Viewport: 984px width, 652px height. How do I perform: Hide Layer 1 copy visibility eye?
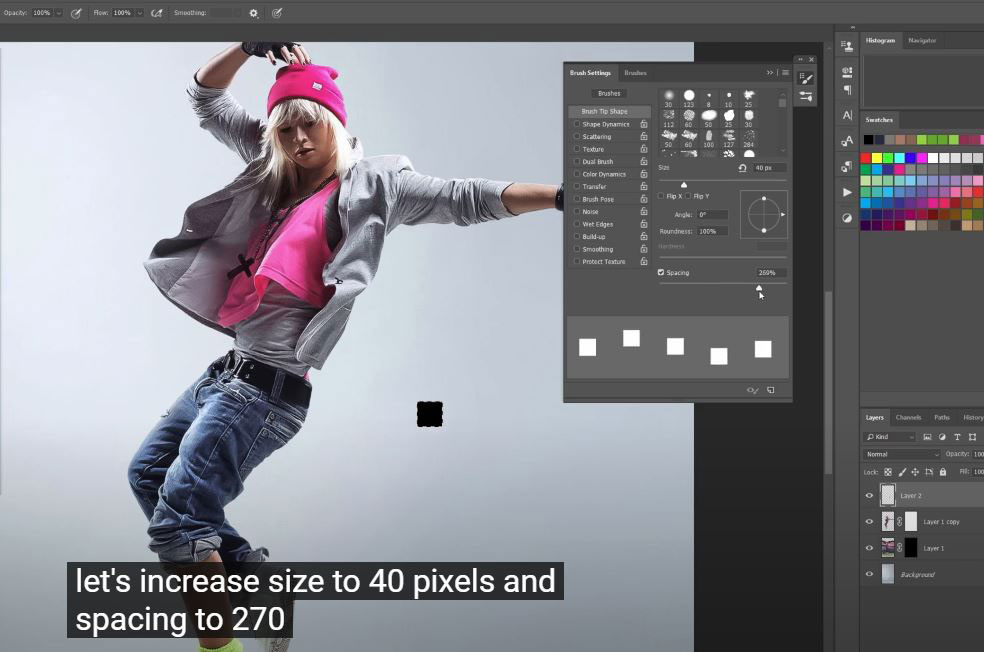869,521
